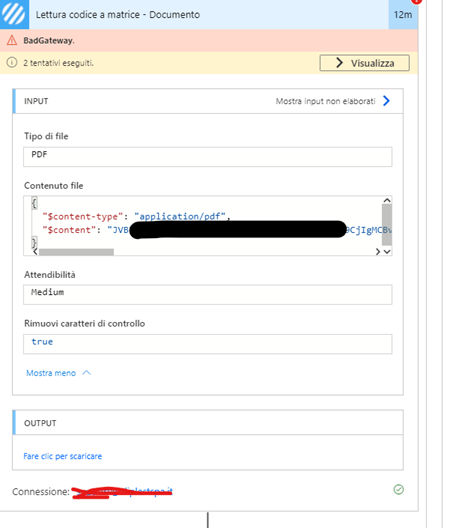Click the Rimuovi caratteri di controllo label
Image resolution: width=450 pixels, height=528 pixels.
pyautogui.click(x=84, y=324)
